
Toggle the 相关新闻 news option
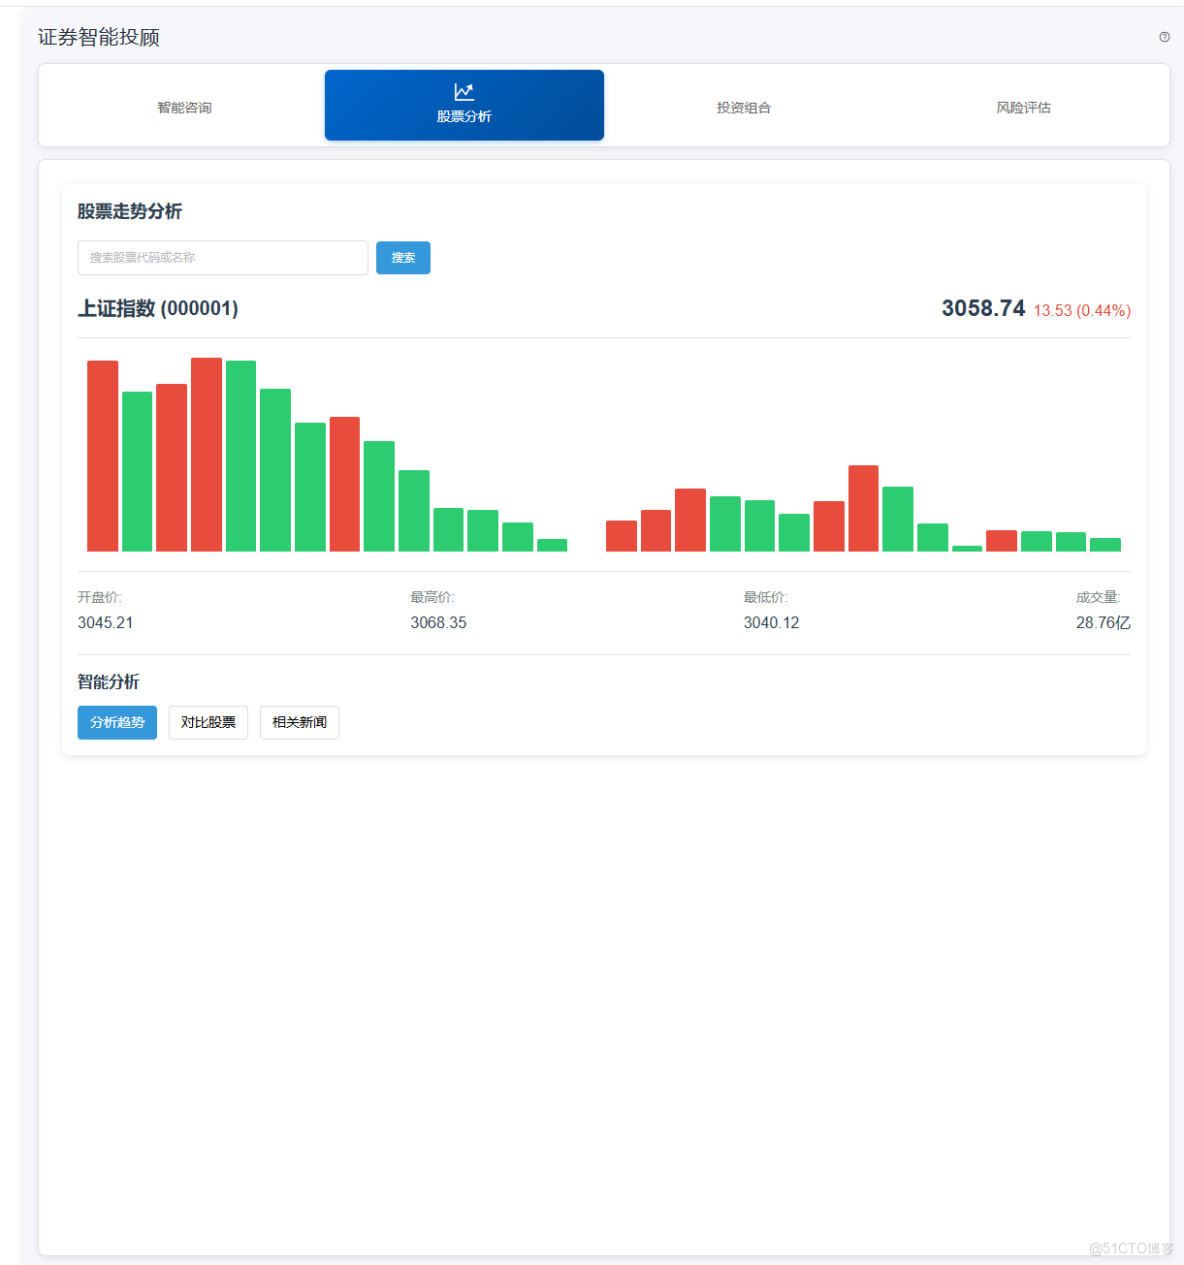[299, 722]
